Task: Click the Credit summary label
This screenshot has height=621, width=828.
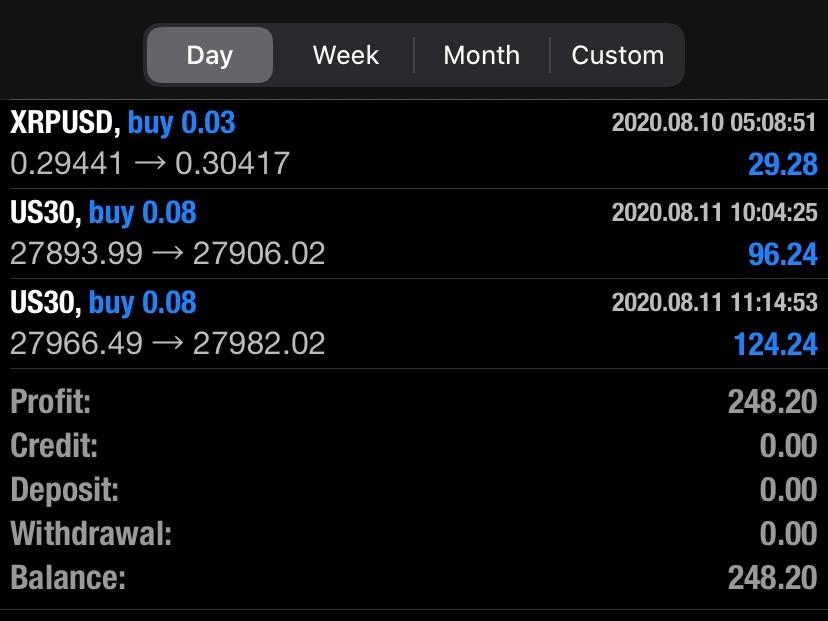Action: click(x=54, y=445)
